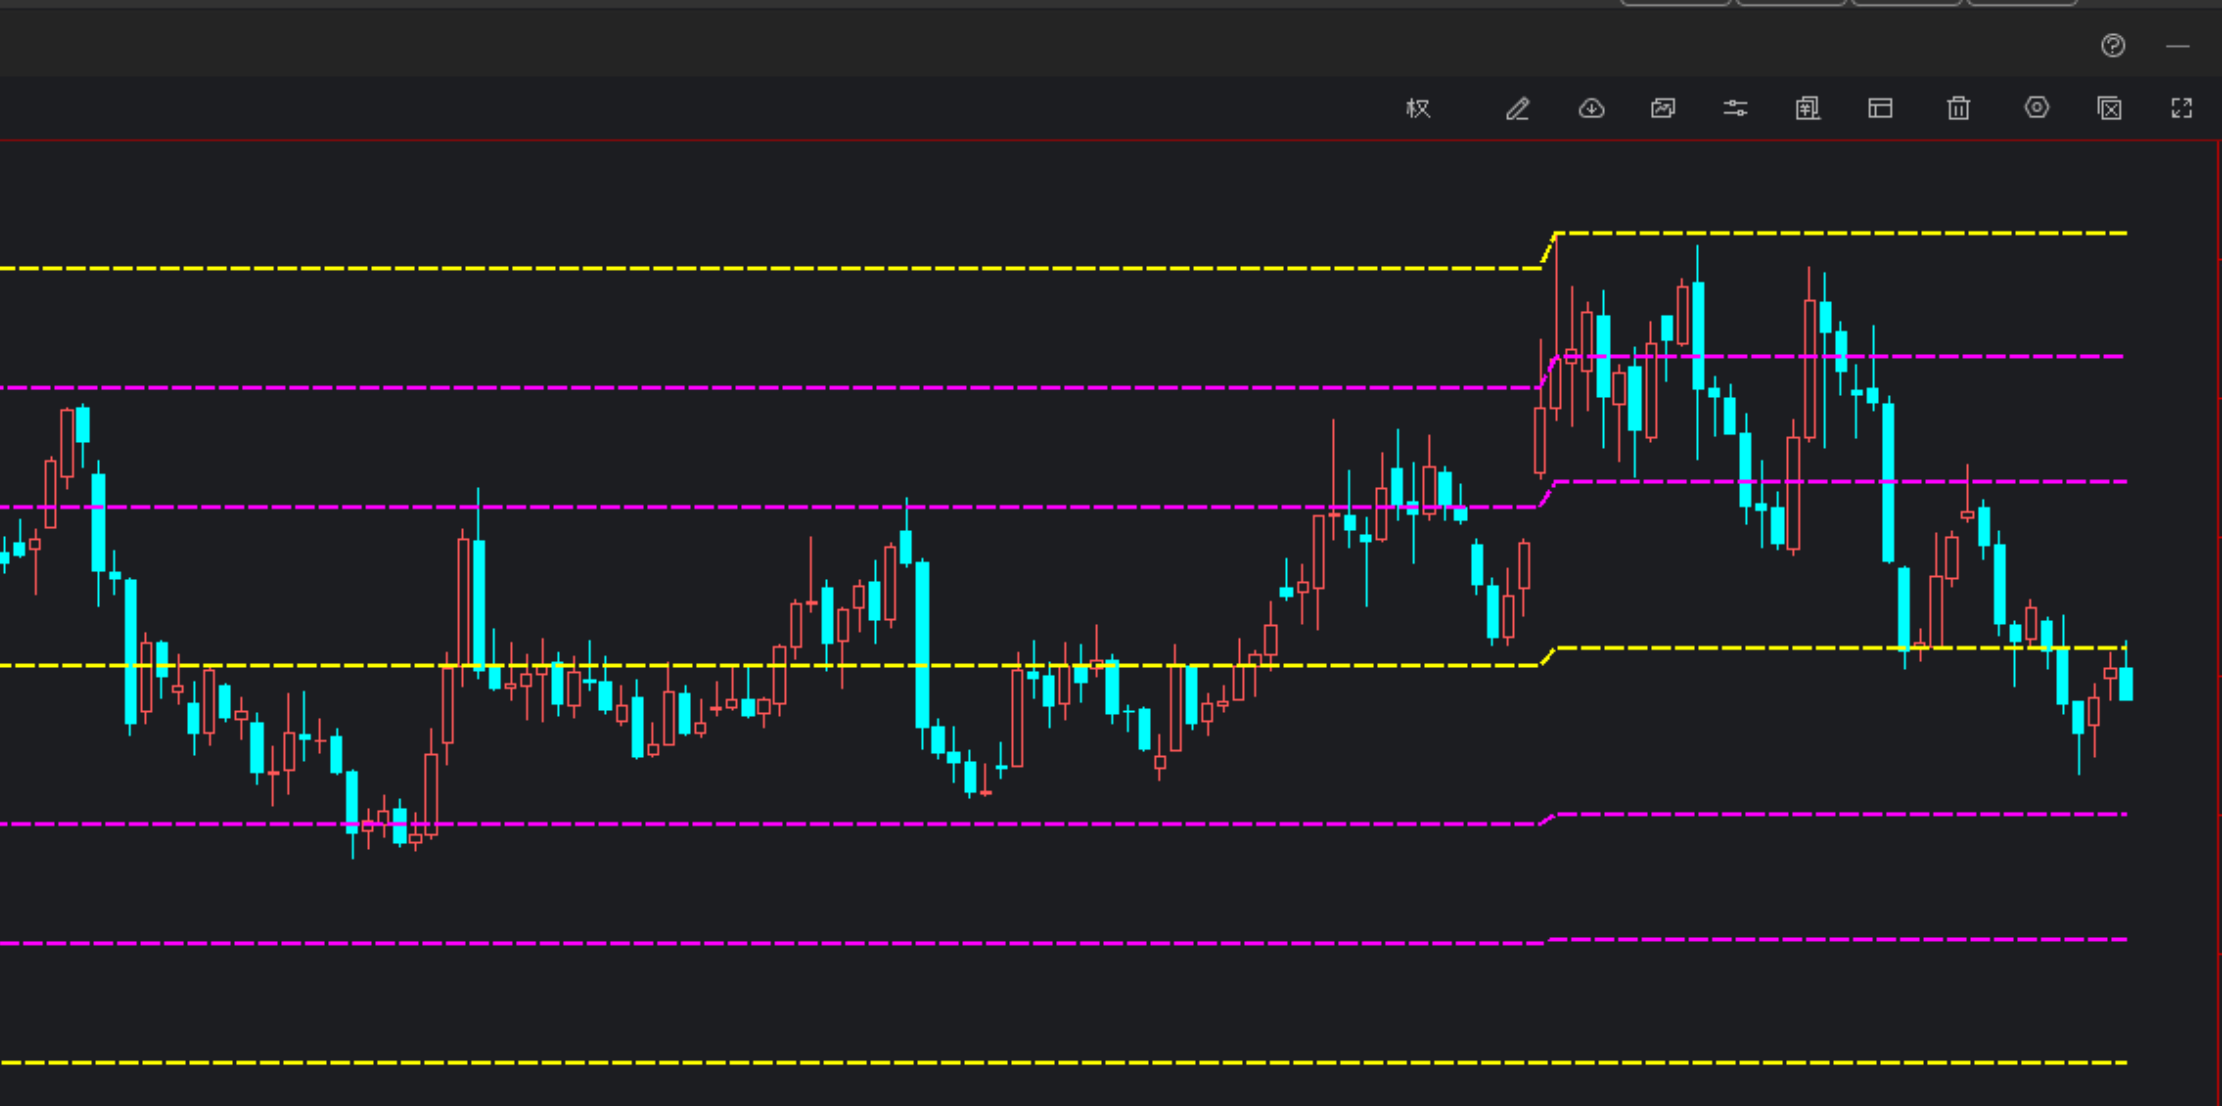Open the indicator sliders settings icon
This screenshot has height=1106, width=2222.
pyautogui.click(x=1735, y=108)
